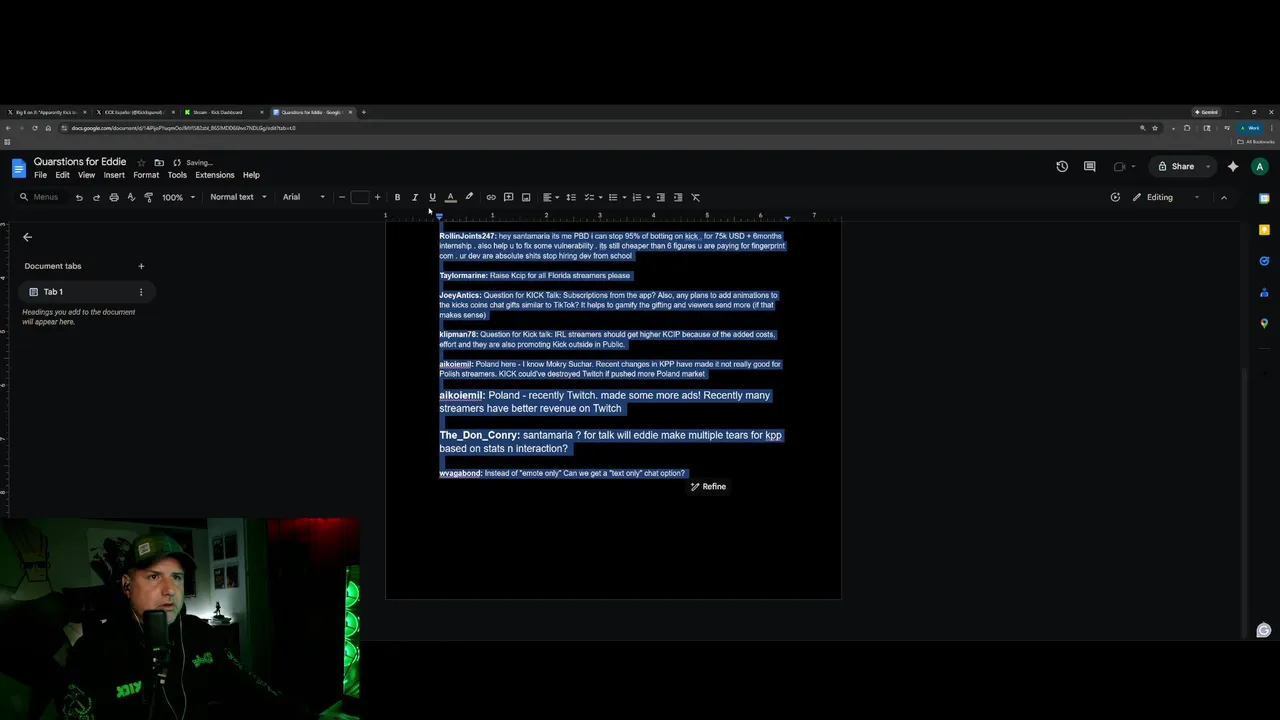Open the File menu
The width and height of the screenshot is (1280, 720).
pos(40,175)
